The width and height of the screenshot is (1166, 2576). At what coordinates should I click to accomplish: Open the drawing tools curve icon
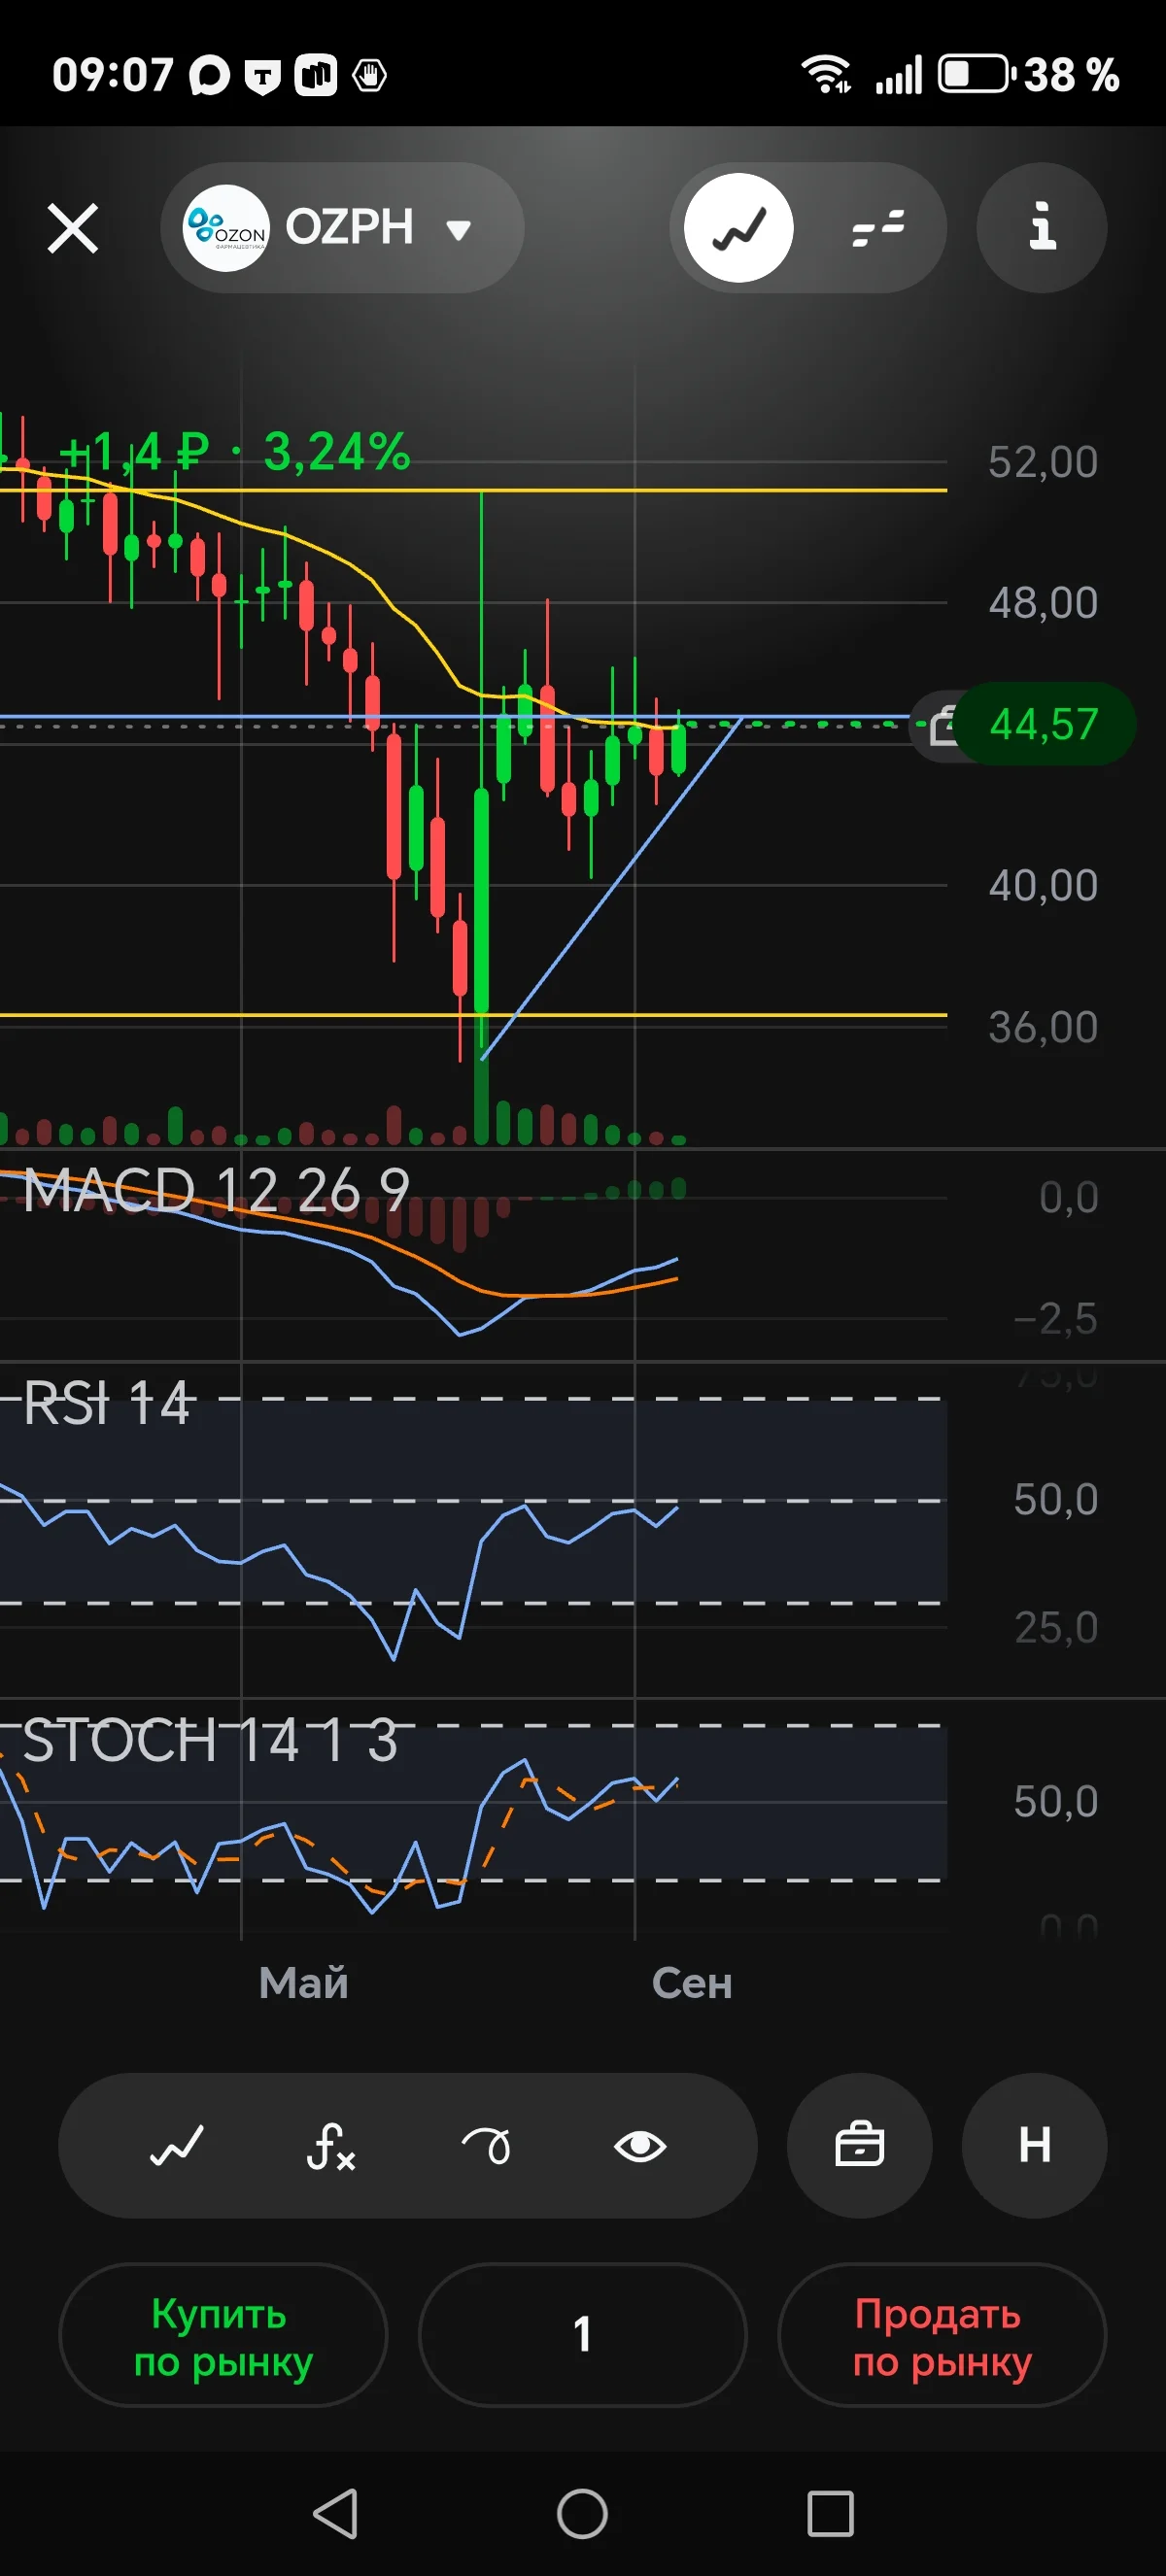[486, 2146]
